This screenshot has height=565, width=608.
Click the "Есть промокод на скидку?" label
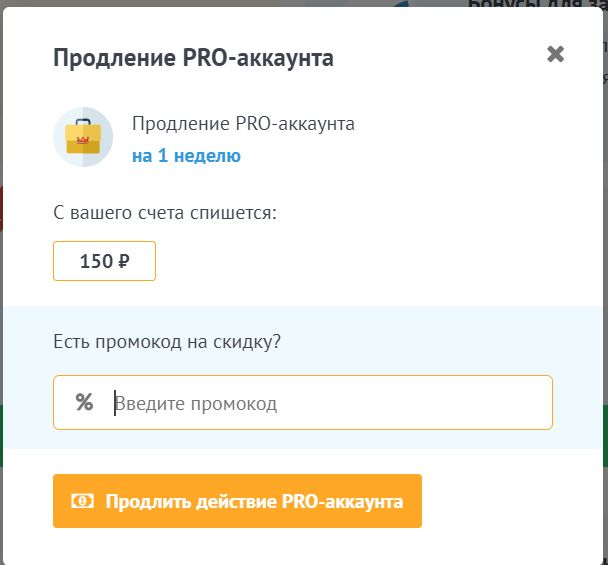[167, 341]
